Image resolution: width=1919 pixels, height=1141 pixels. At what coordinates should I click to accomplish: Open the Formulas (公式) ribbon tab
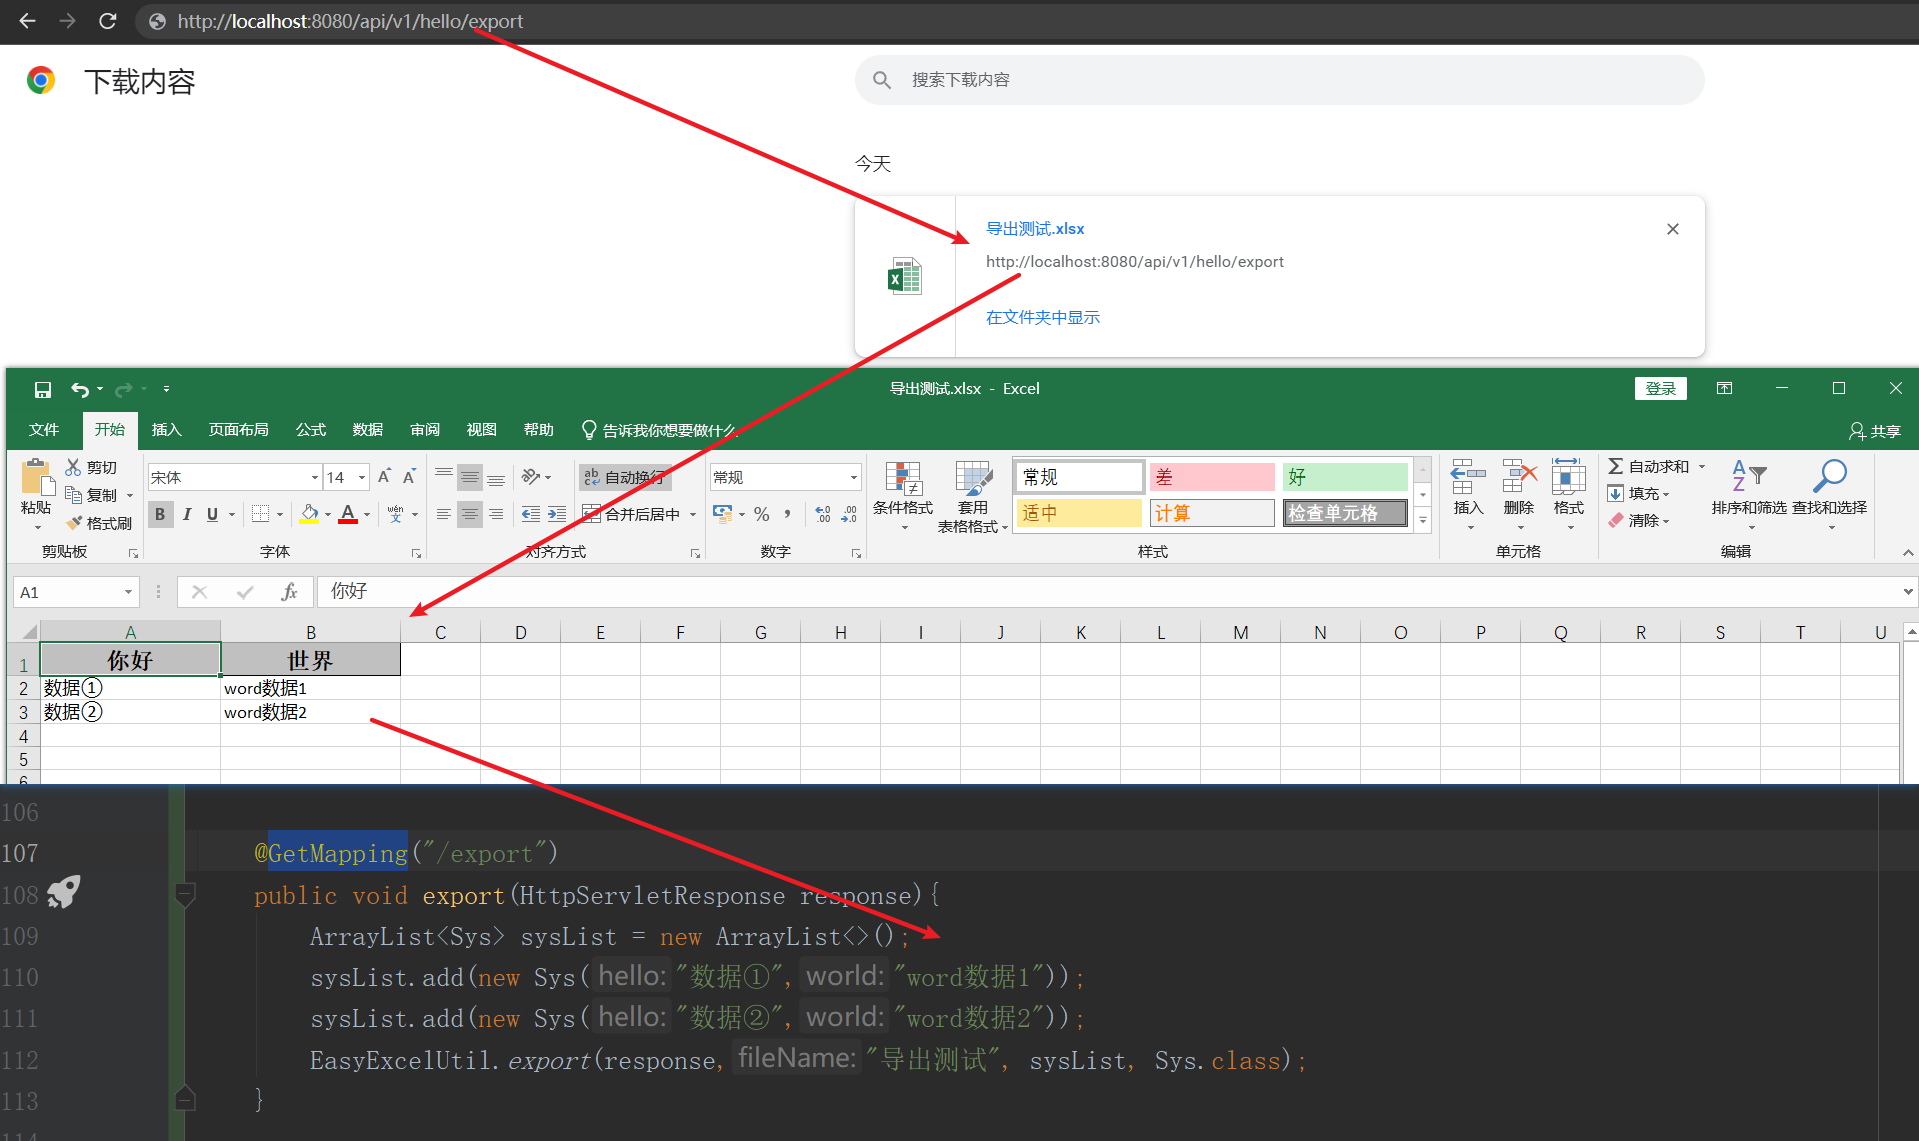tap(310, 430)
